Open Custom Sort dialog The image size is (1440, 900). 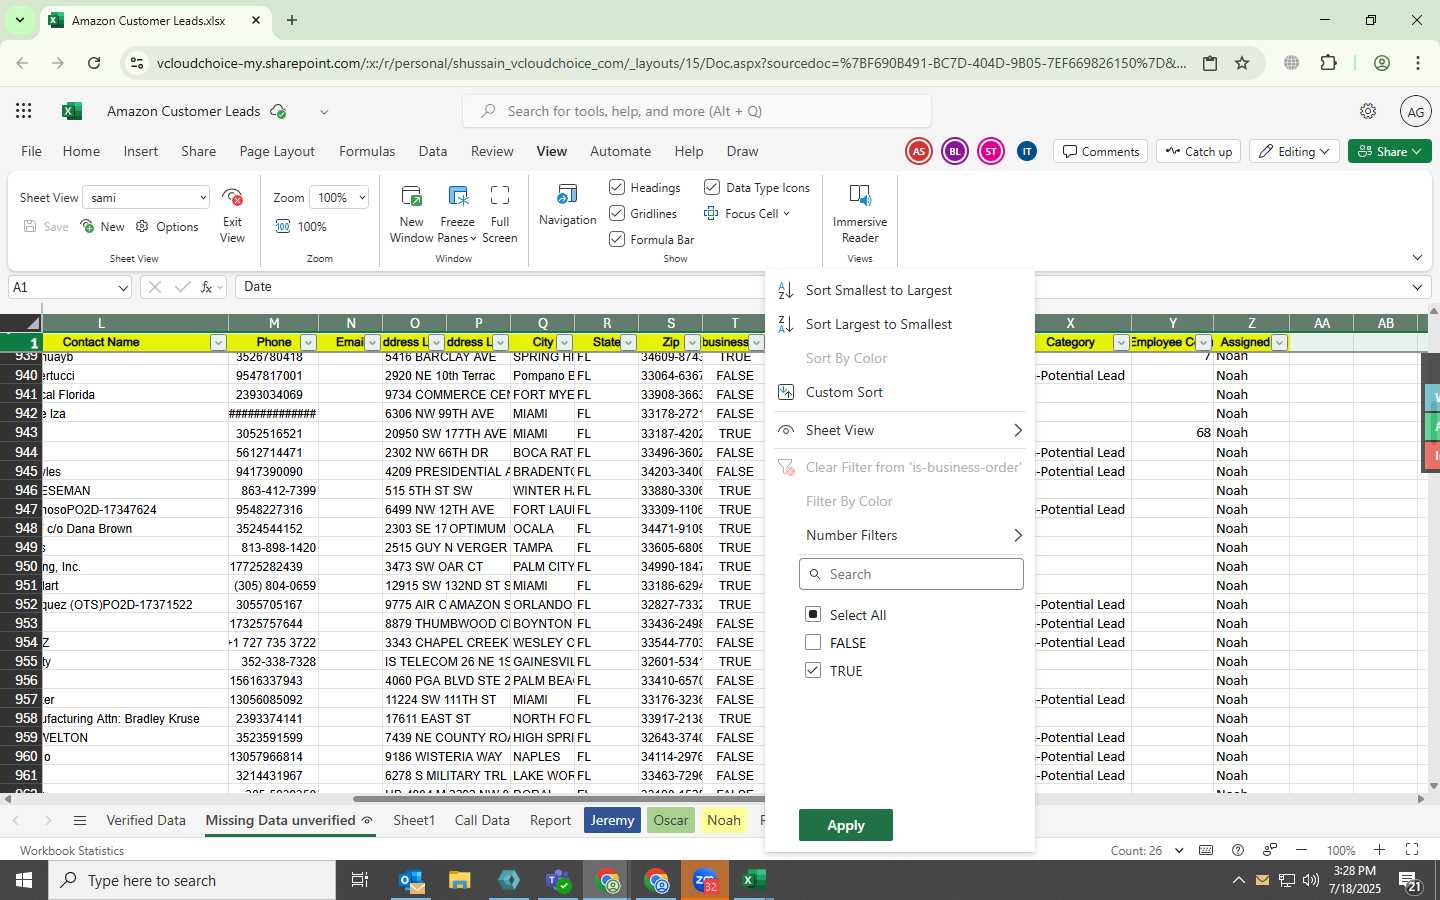(x=844, y=392)
